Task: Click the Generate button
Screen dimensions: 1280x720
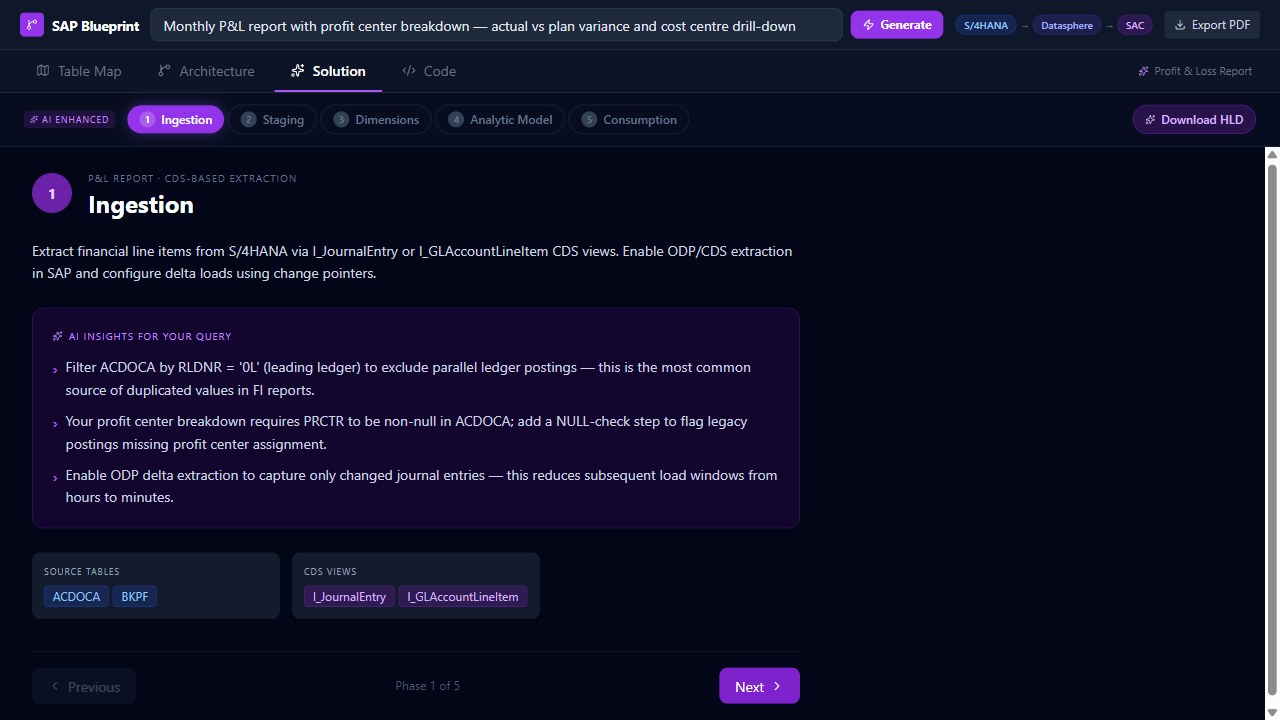Action: [896, 25]
